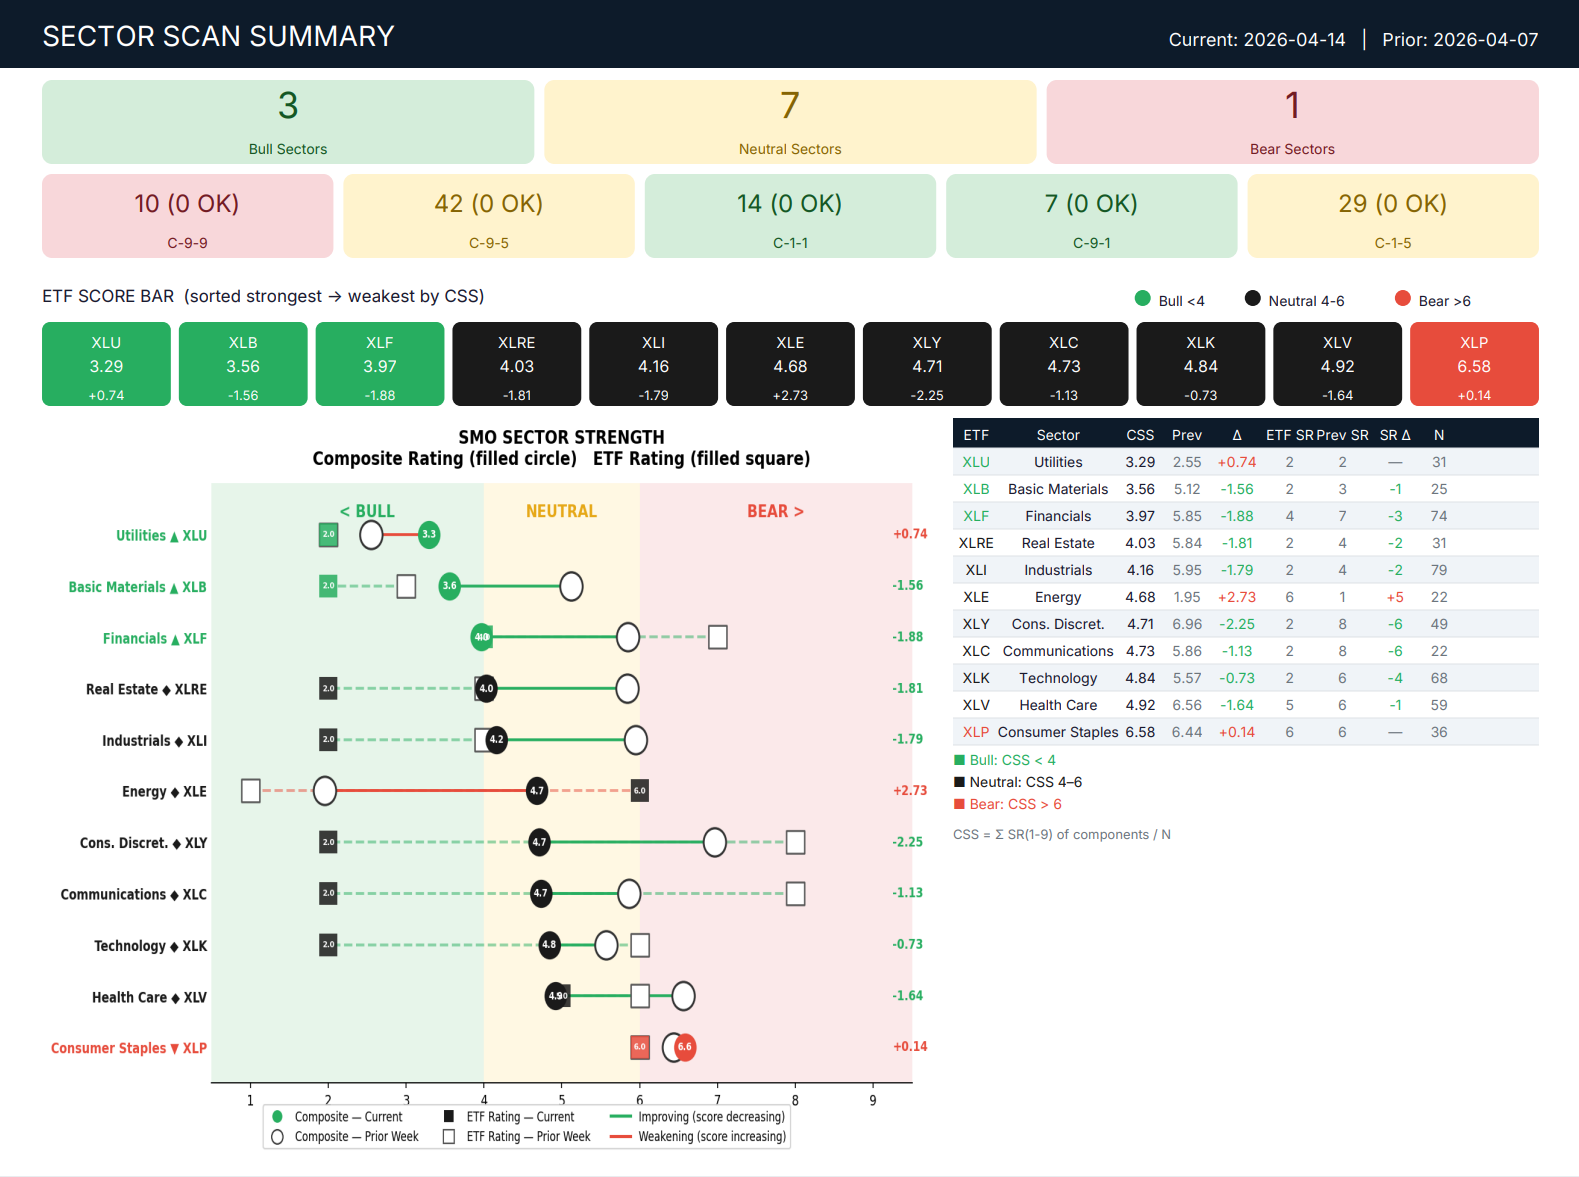Click the ETF column header
The width and height of the screenshot is (1579, 1177).
[976, 435]
